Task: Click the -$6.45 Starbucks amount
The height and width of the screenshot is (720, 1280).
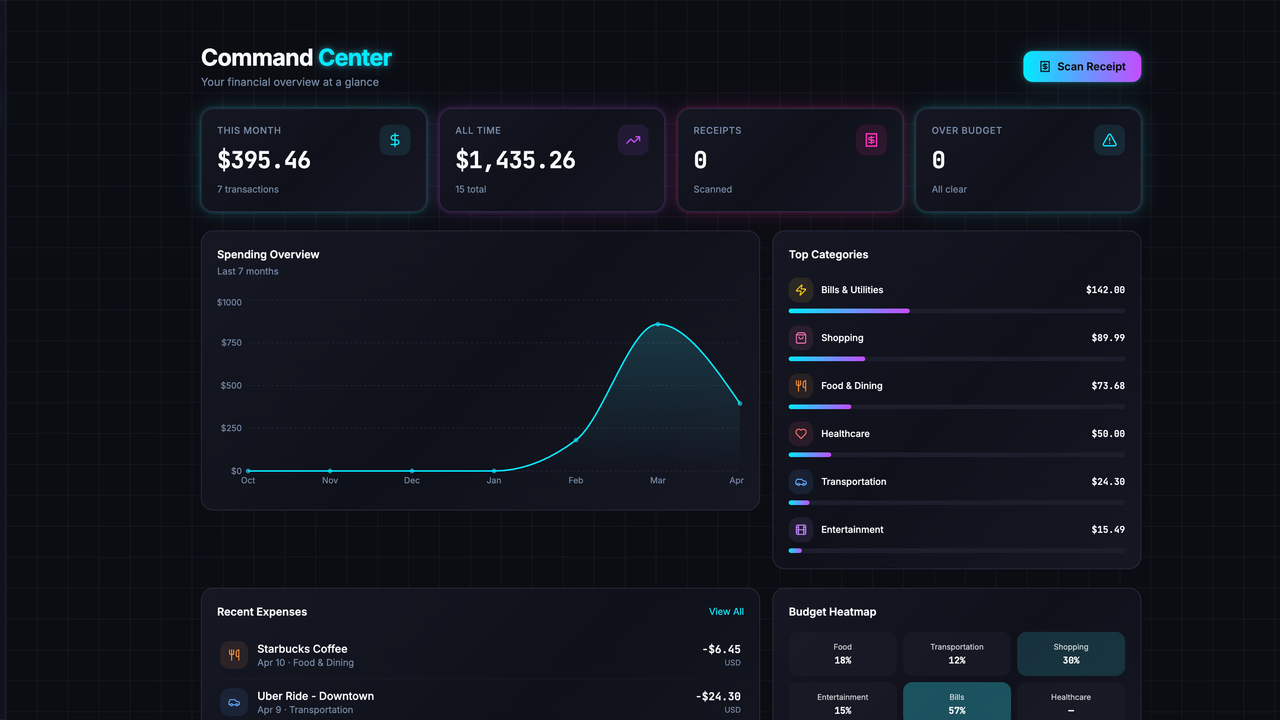Action: 721,649
